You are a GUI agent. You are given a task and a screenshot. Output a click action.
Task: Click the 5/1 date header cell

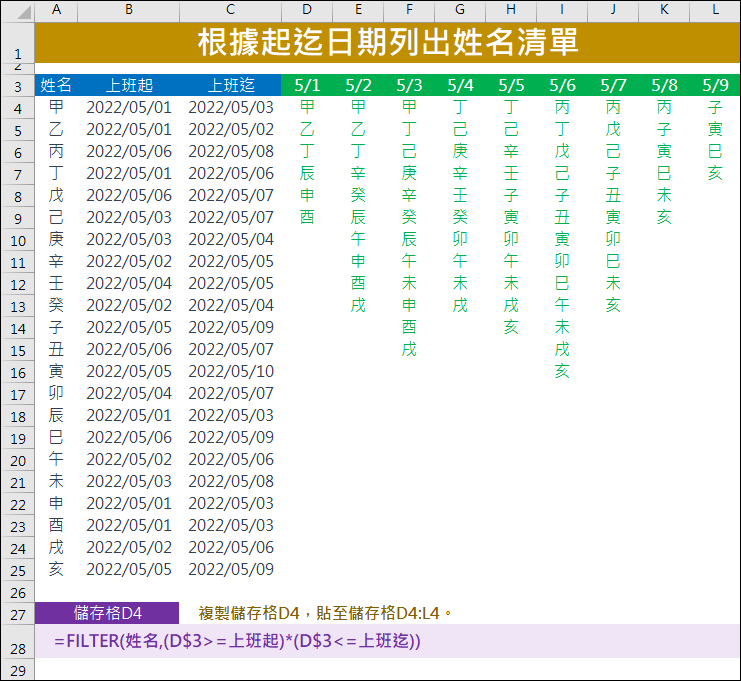(x=307, y=85)
